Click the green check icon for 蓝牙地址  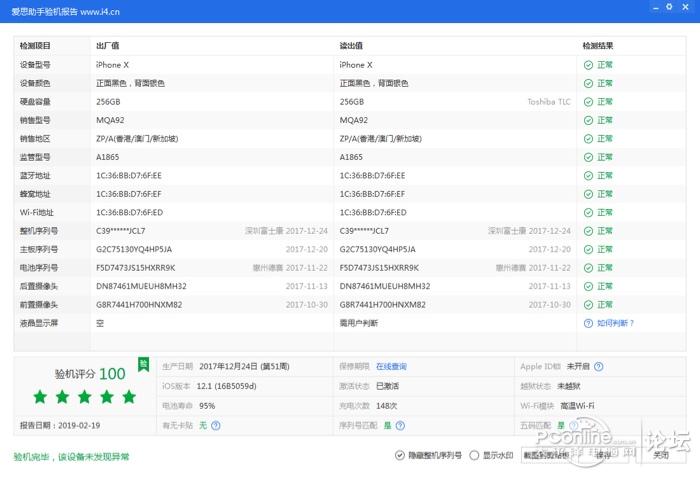point(588,176)
